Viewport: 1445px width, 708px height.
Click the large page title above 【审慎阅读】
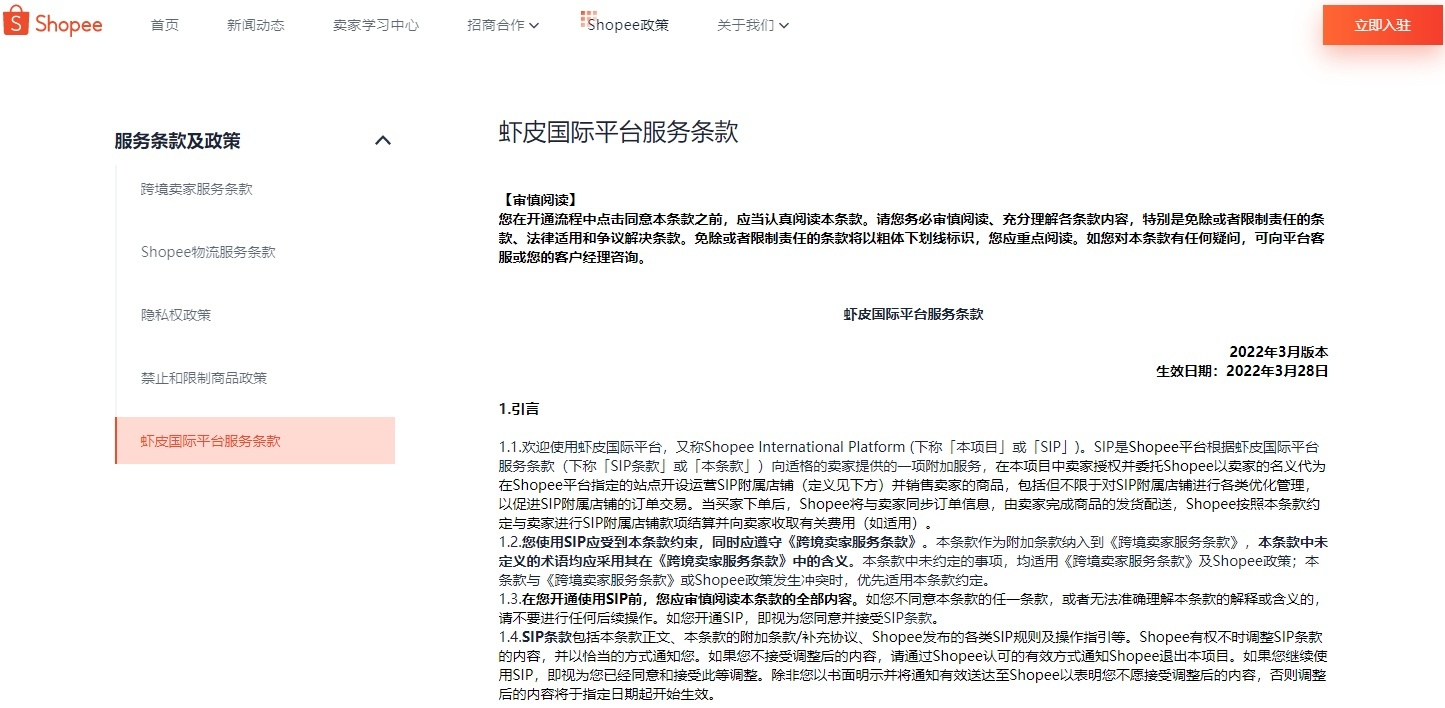point(618,133)
